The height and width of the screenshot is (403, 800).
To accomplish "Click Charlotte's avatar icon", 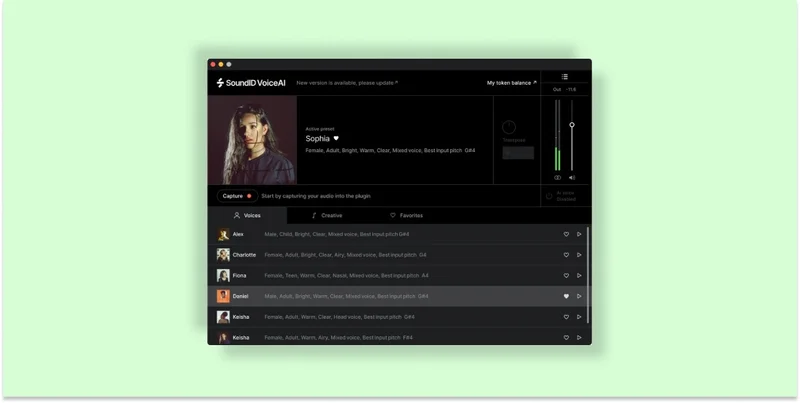I will coord(223,255).
